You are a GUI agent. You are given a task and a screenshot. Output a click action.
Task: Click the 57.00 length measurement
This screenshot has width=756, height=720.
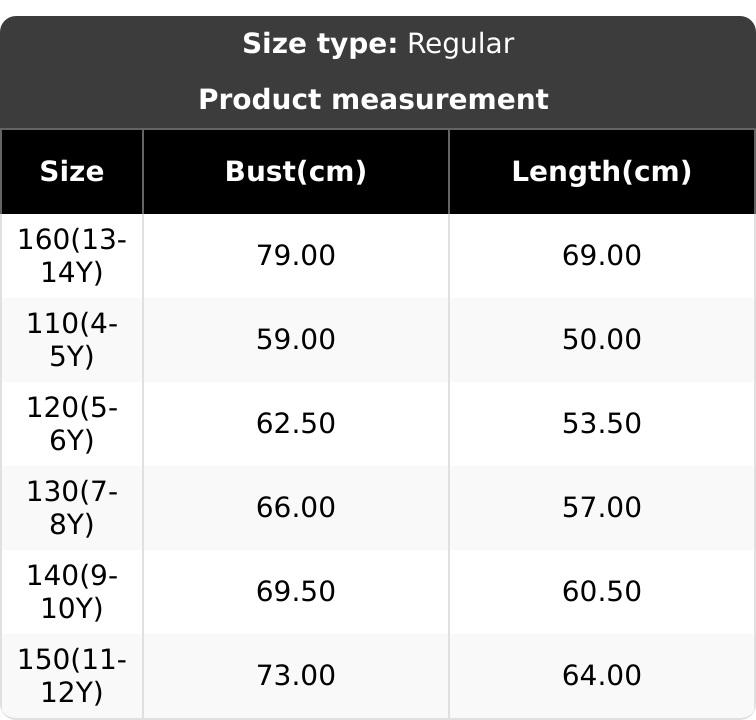pyautogui.click(x=601, y=508)
